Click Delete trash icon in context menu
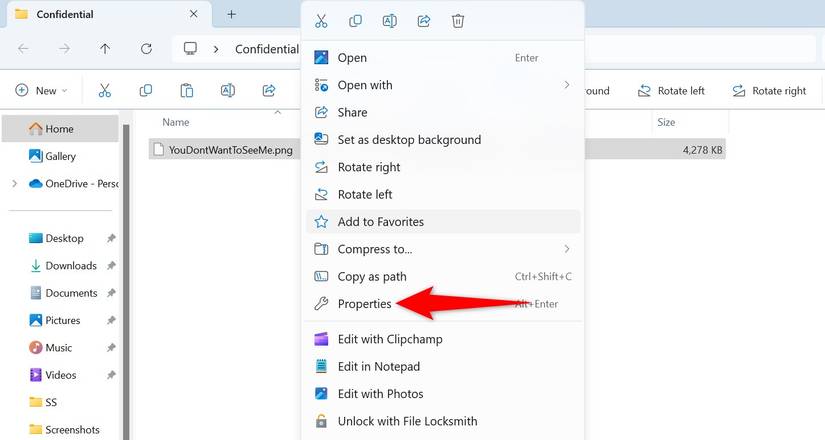The width and height of the screenshot is (825, 440). click(458, 21)
